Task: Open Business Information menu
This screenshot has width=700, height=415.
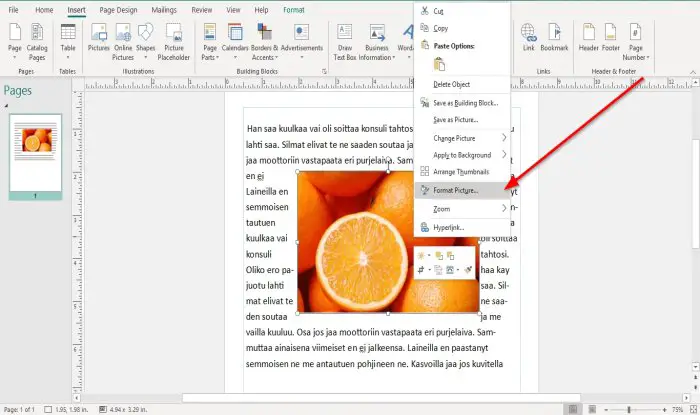Action: tap(377, 42)
